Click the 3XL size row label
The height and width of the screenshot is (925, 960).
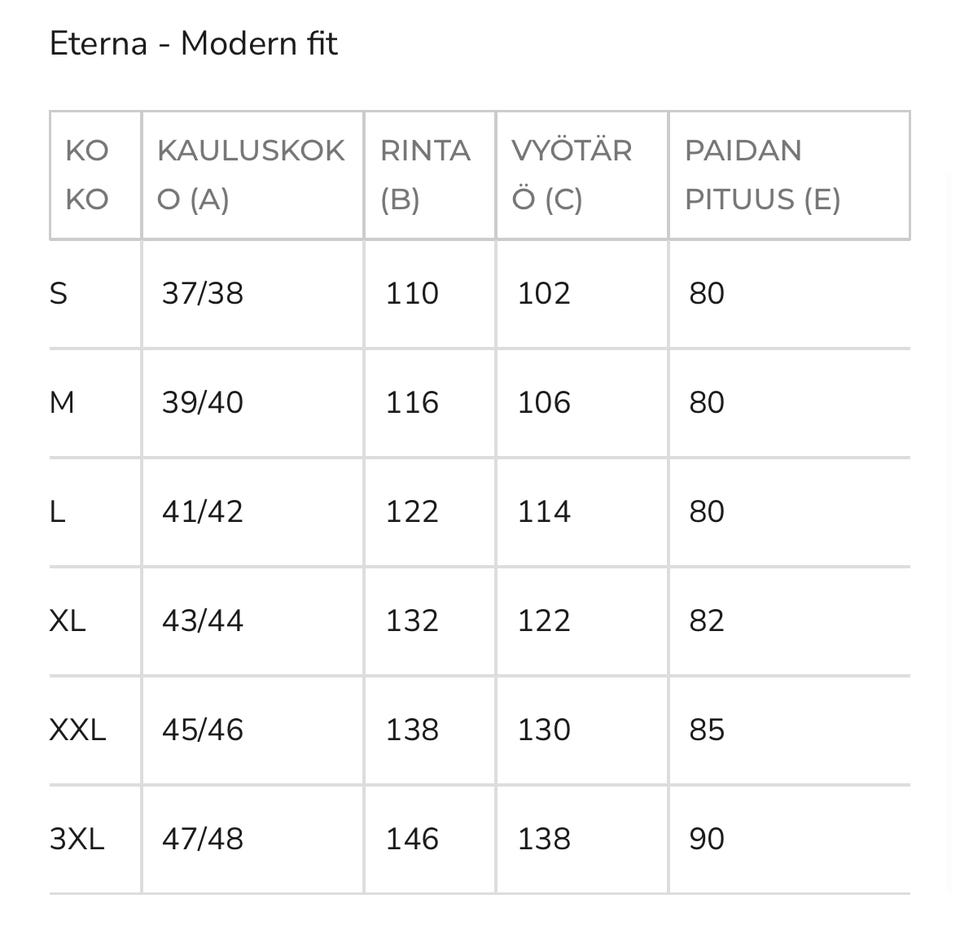(76, 839)
